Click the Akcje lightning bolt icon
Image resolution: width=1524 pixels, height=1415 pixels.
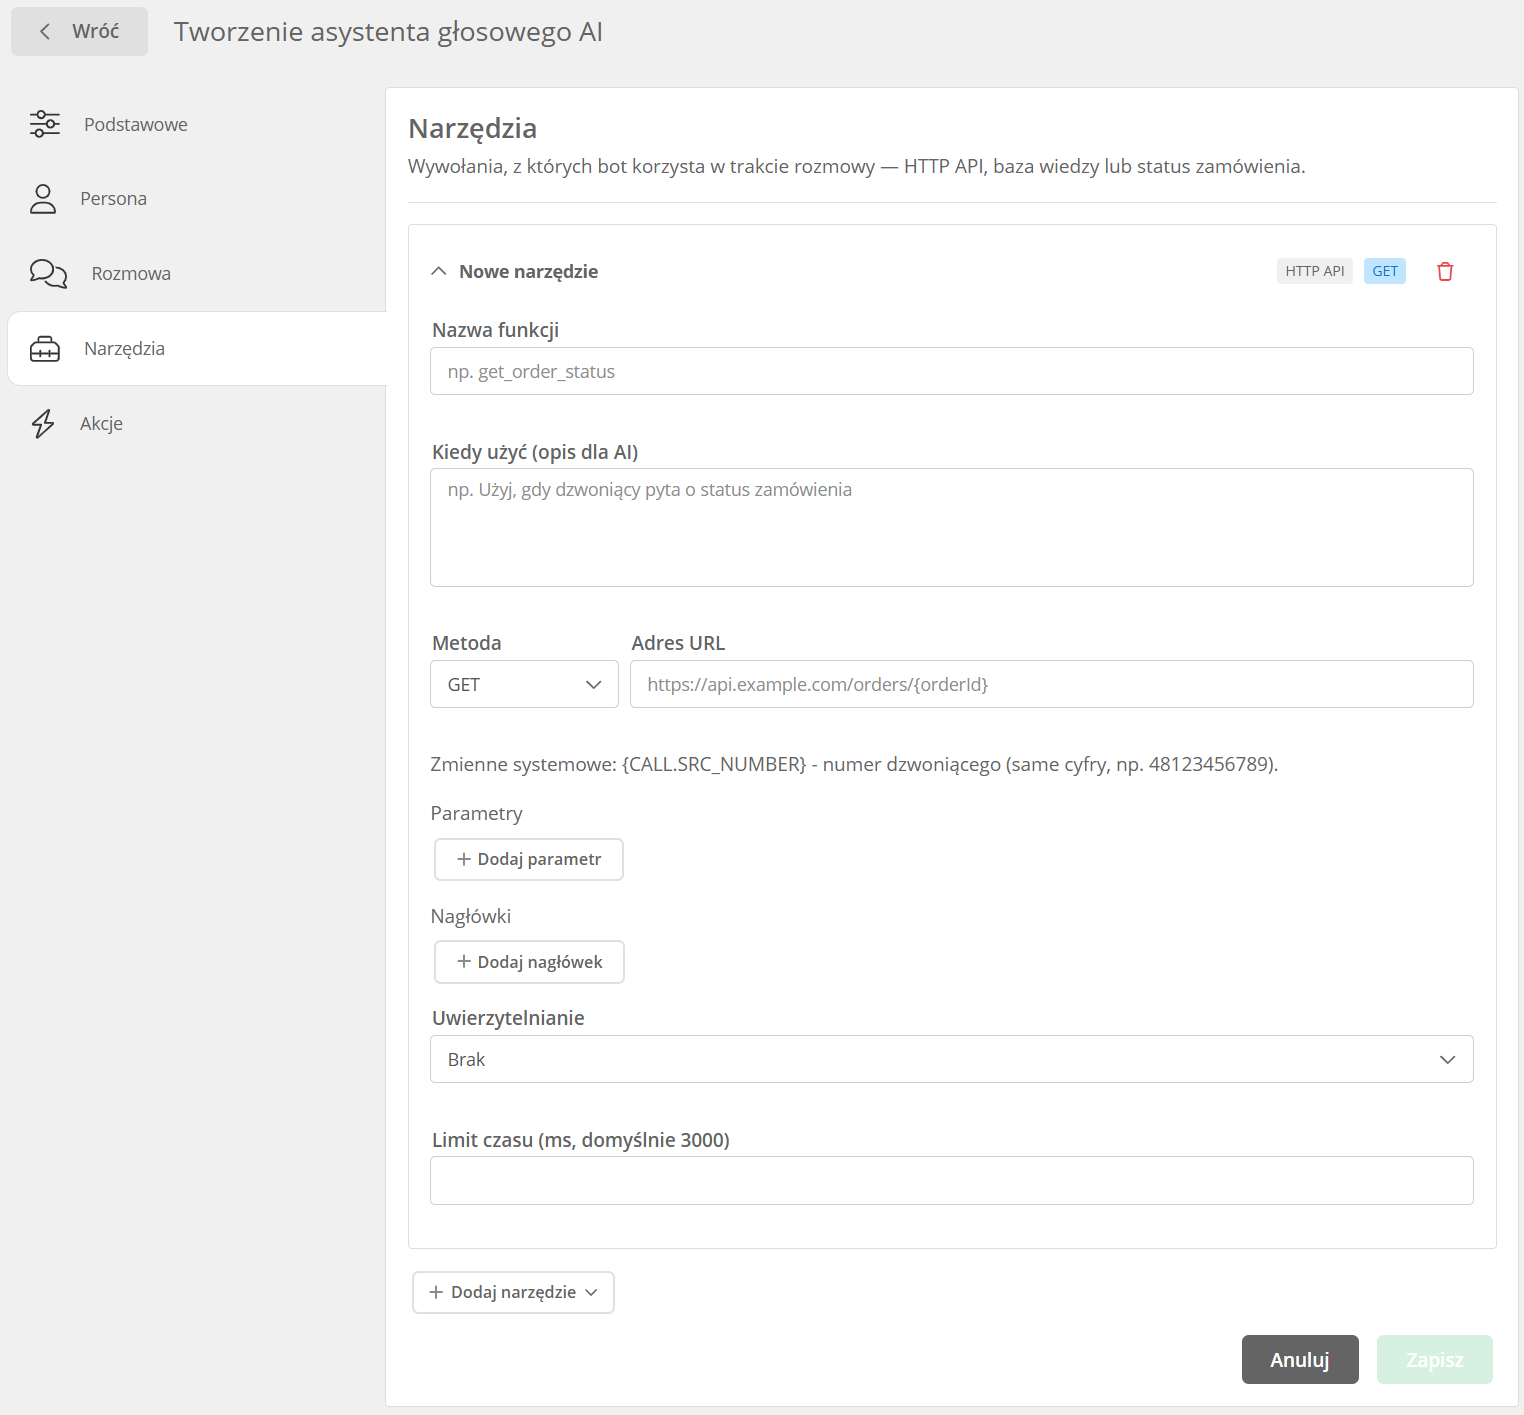[x=43, y=423]
